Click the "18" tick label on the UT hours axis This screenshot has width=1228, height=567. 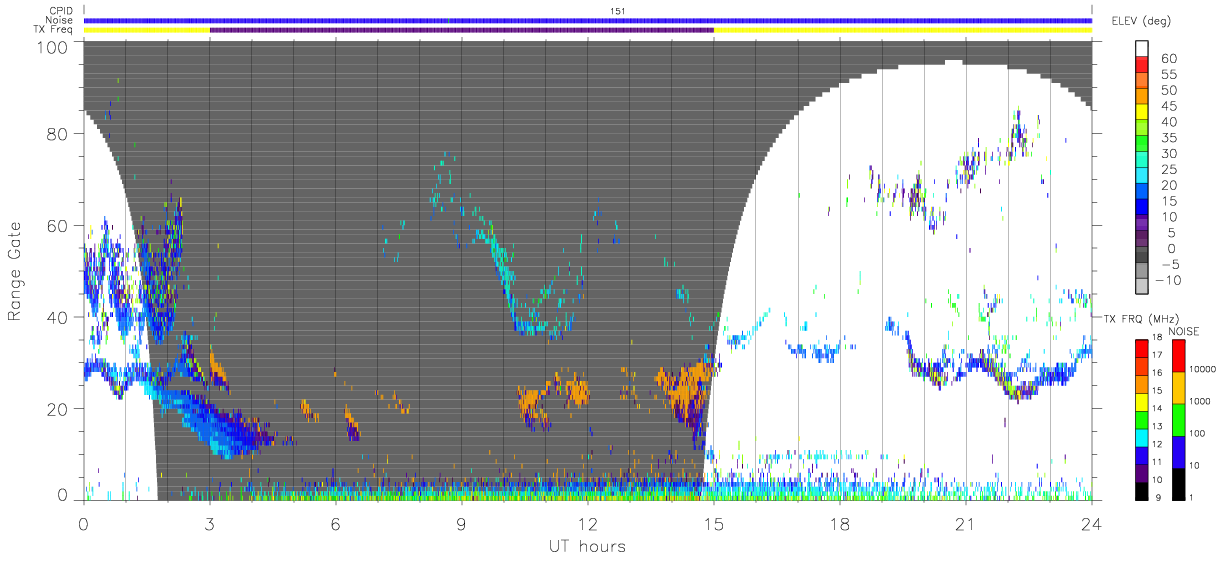840,523
